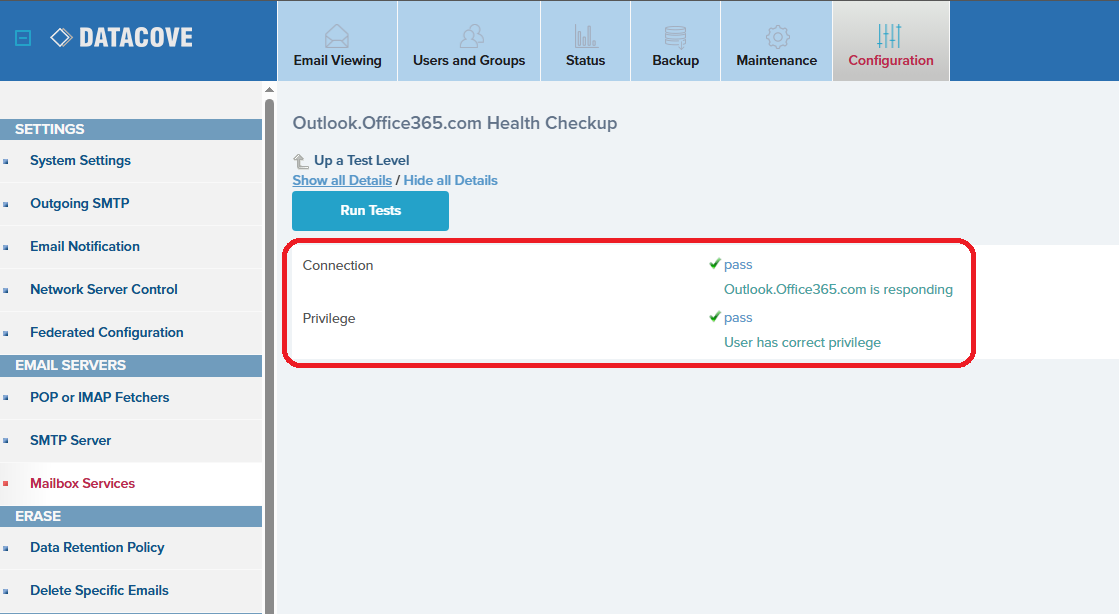
Task: Switch to Users and Groups tab
Action: tap(469, 41)
